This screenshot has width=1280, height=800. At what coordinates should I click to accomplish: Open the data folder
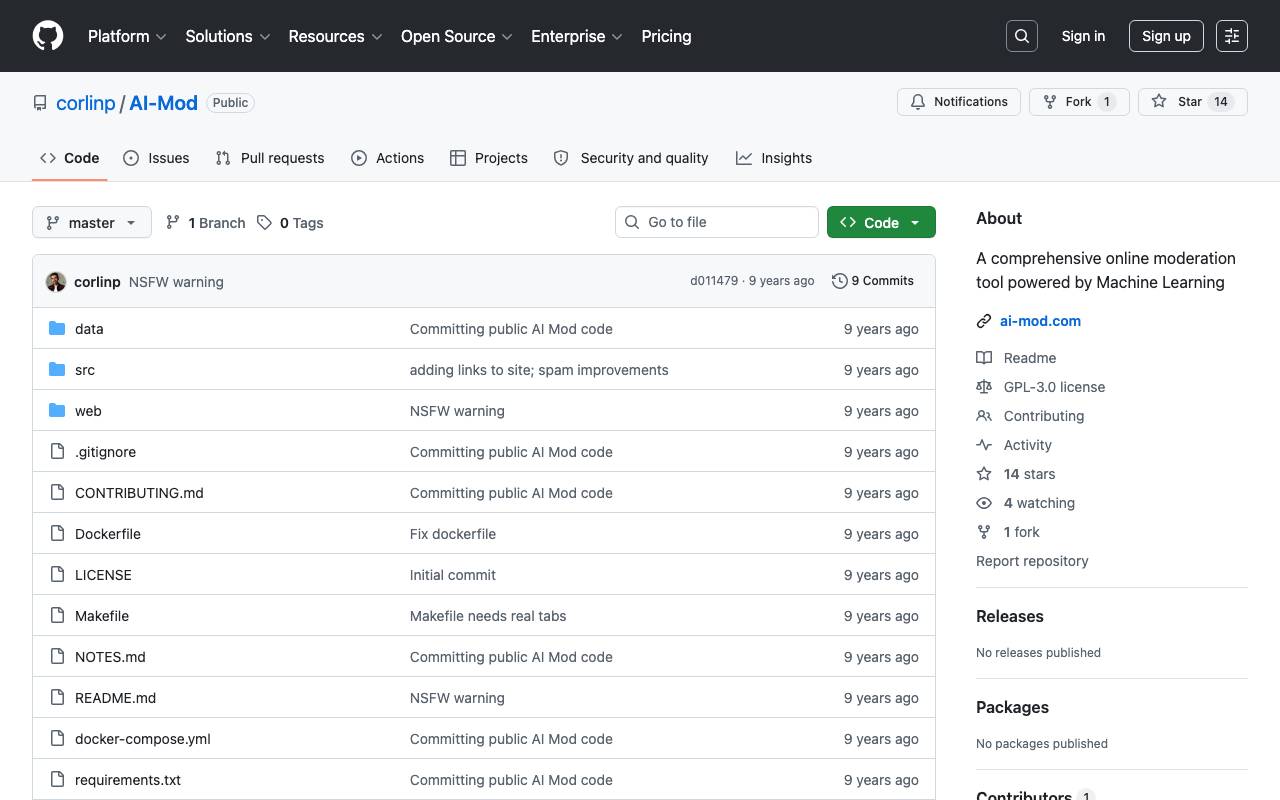pos(89,329)
